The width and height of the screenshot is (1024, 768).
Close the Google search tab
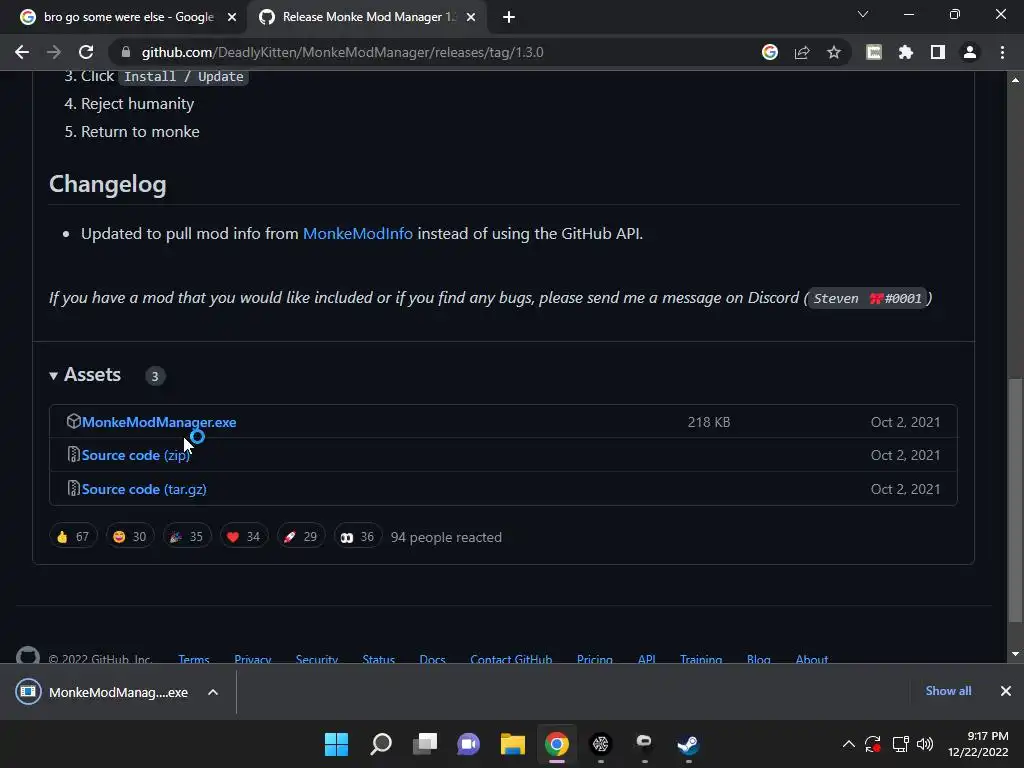[232, 18]
